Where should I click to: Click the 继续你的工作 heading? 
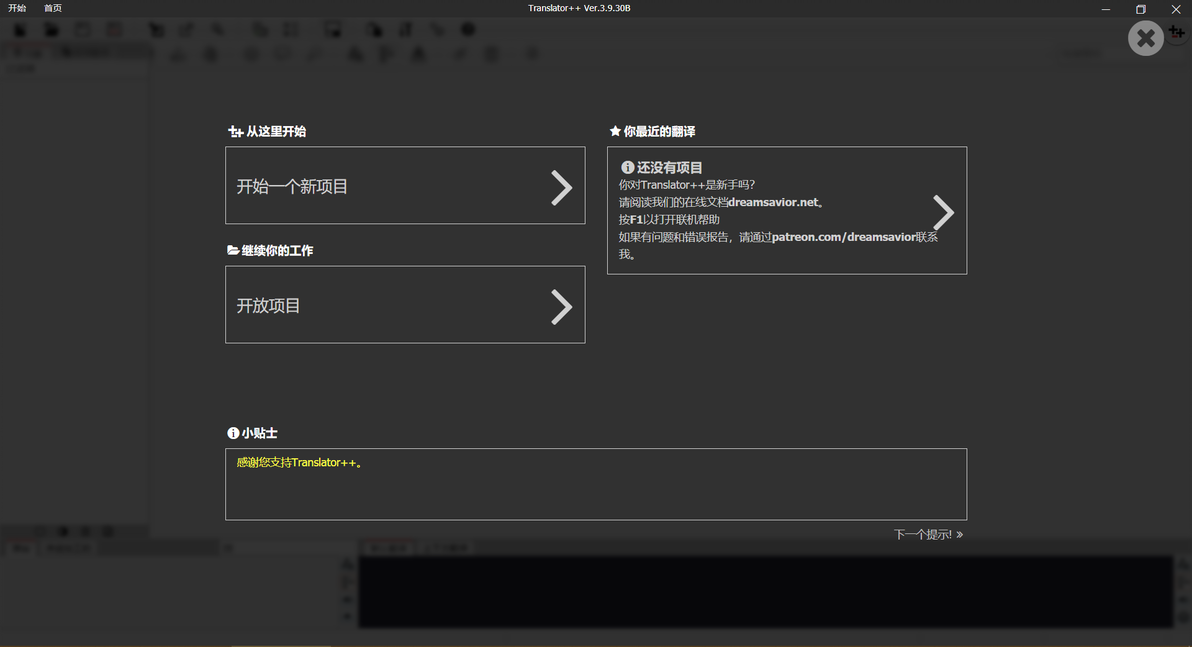(270, 251)
